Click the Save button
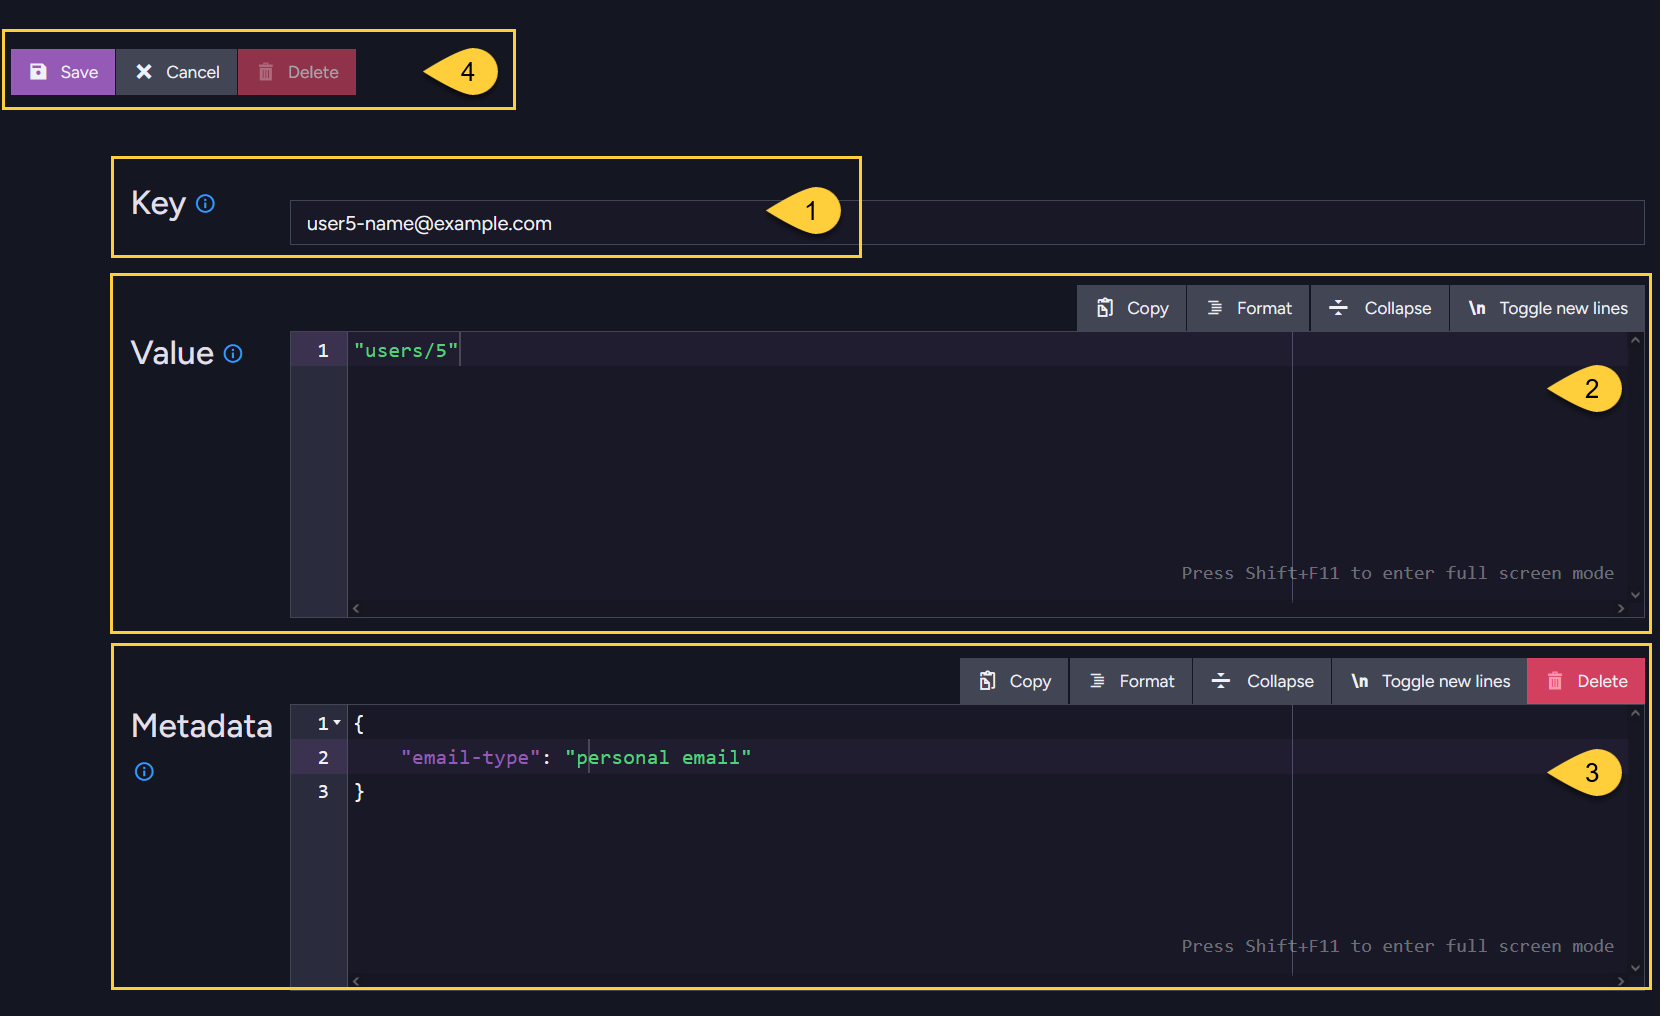The width and height of the screenshot is (1663, 1016). point(63,72)
